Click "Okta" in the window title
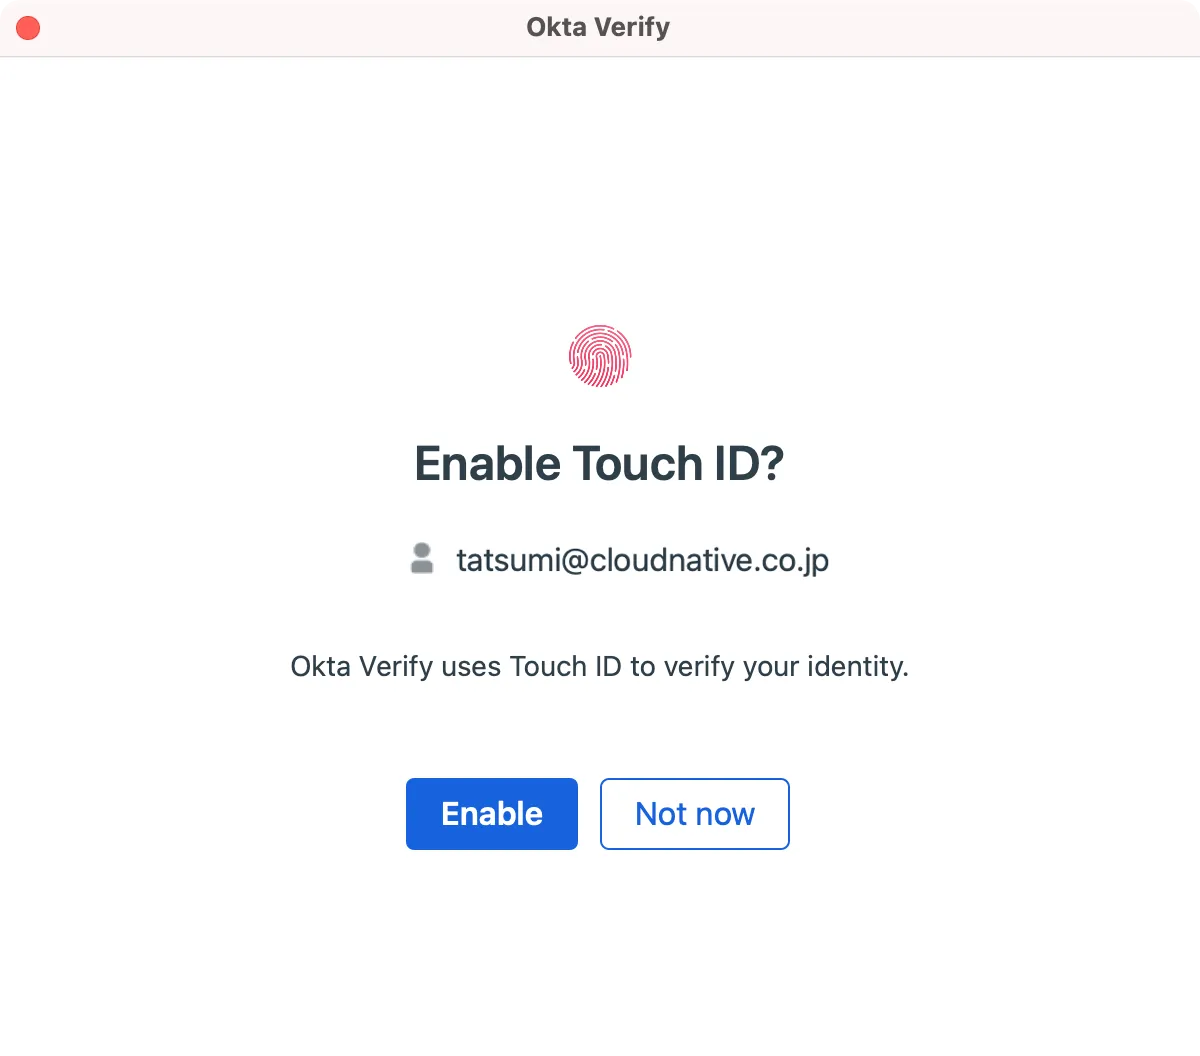 (556, 27)
